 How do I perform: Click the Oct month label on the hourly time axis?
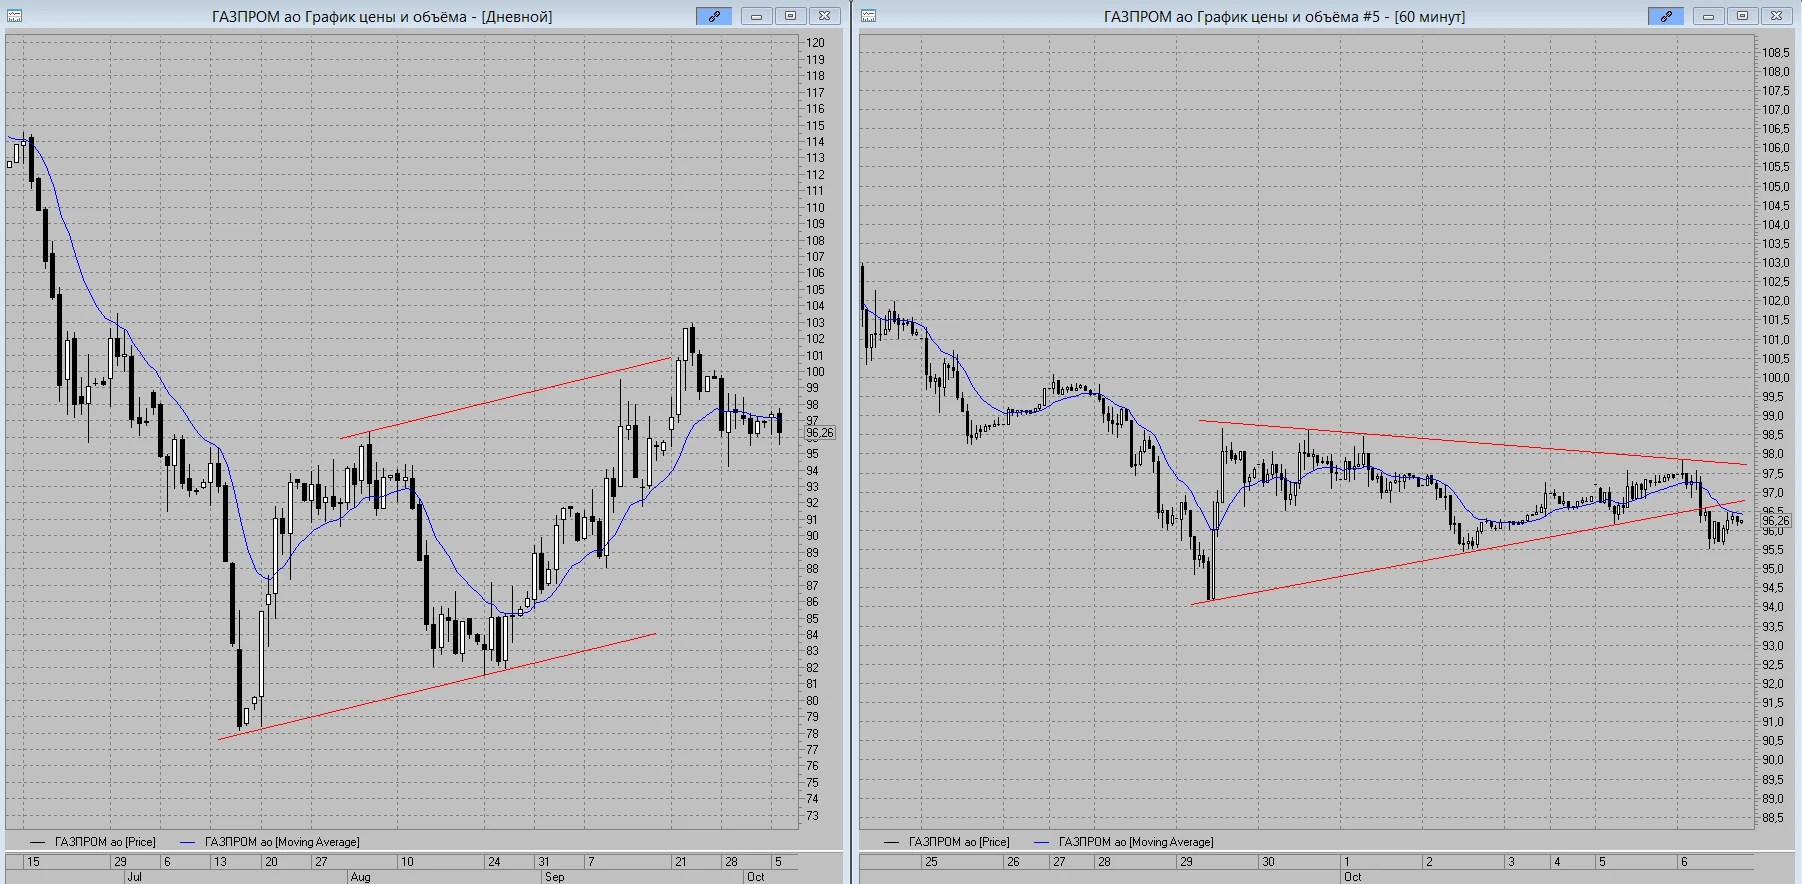pyautogui.click(x=1352, y=877)
